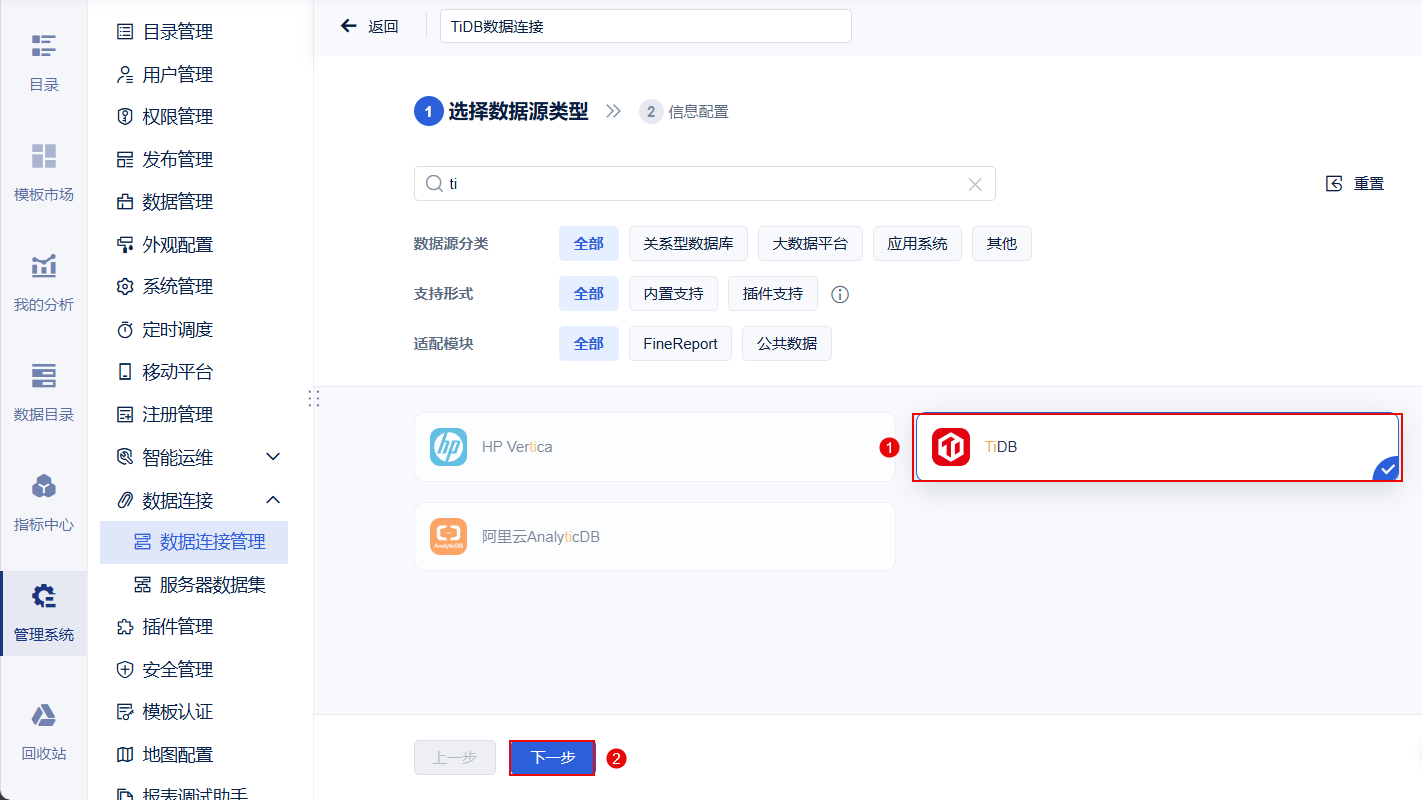Screen dimensions: 1422x800
Task: Toggle the 内置支持 support filter
Action: click(673, 294)
